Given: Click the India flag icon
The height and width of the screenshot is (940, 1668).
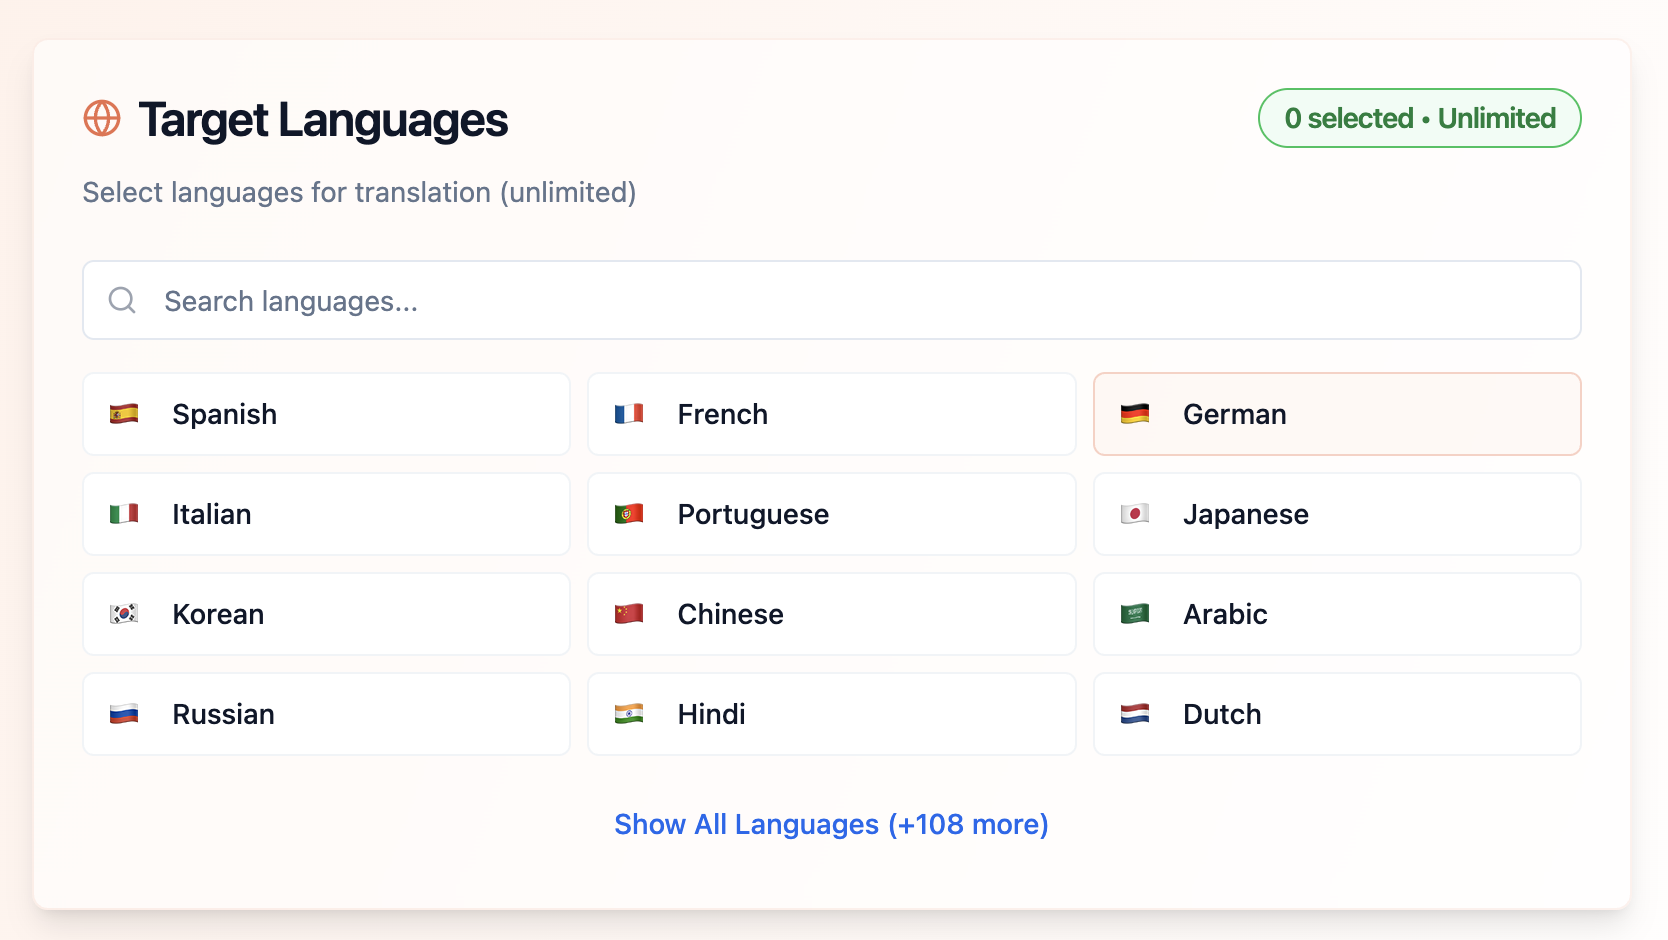Looking at the screenshot, I should 629,714.
